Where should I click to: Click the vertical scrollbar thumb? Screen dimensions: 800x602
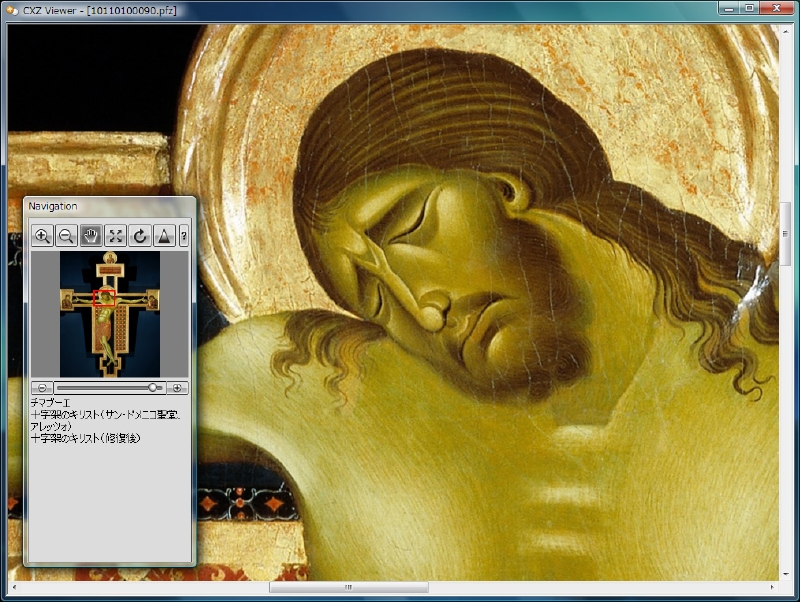coord(785,233)
